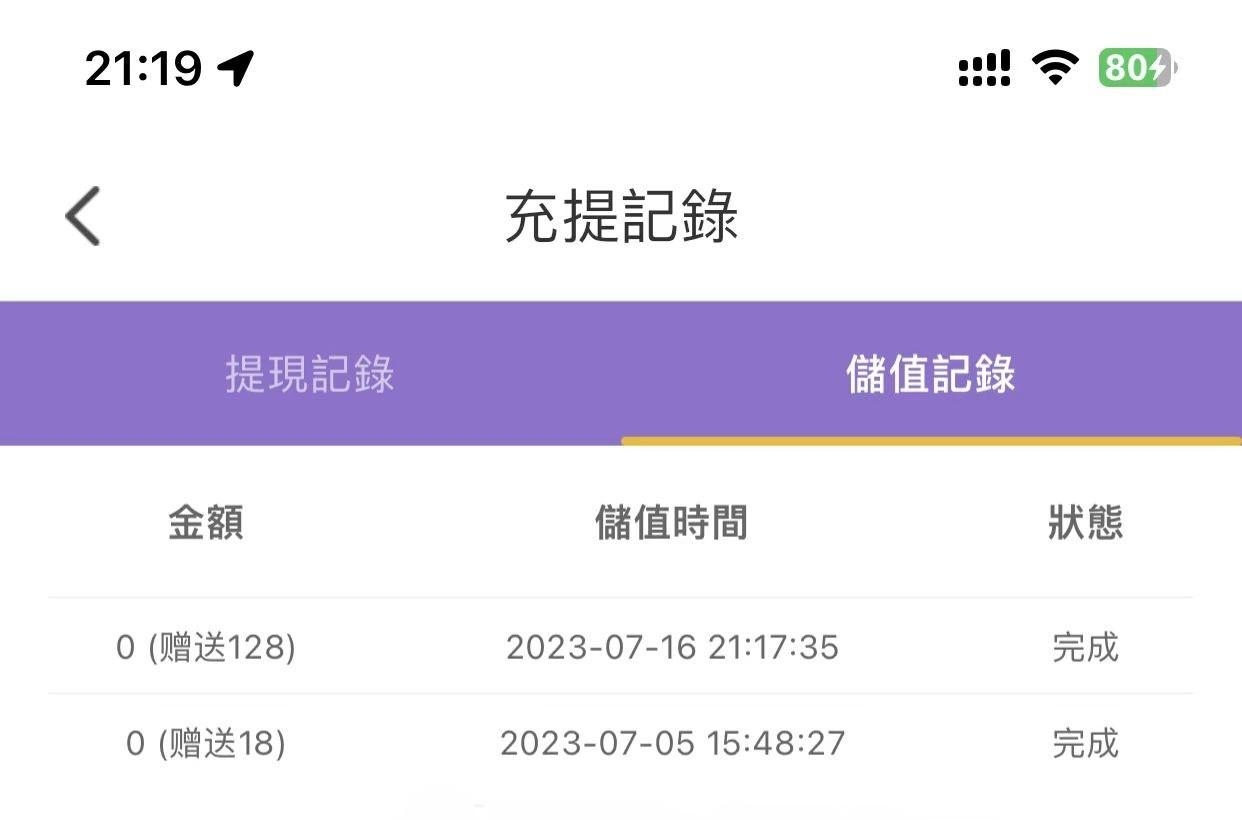Tap the yellow underline of the active tab
The image size is (1242, 820).
click(931, 441)
